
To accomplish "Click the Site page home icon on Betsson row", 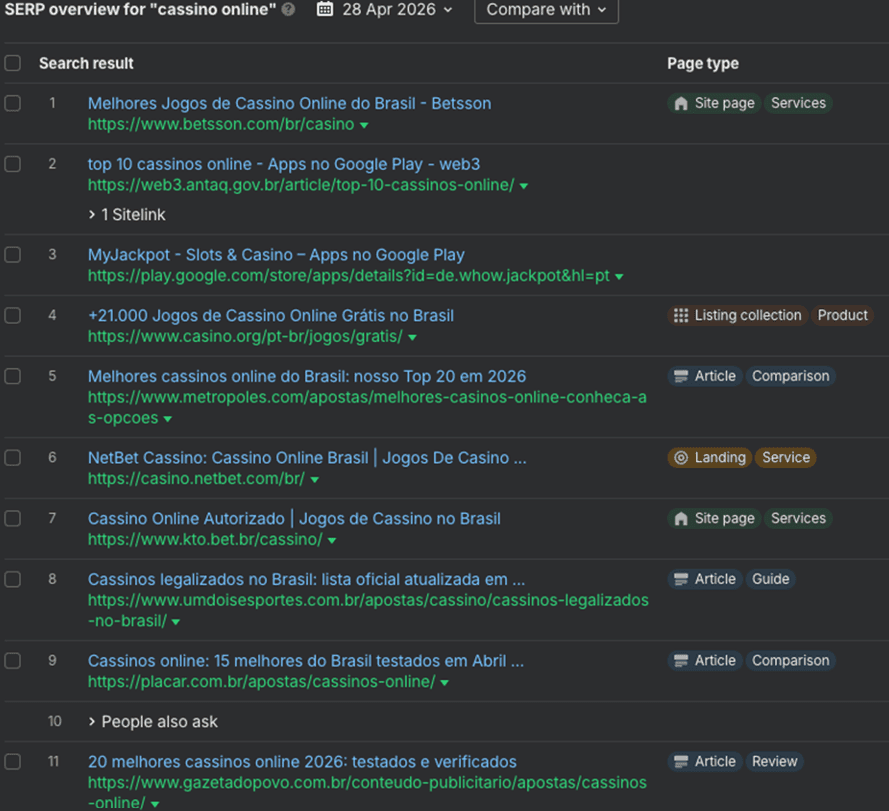I will pyautogui.click(x=681, y=103).
